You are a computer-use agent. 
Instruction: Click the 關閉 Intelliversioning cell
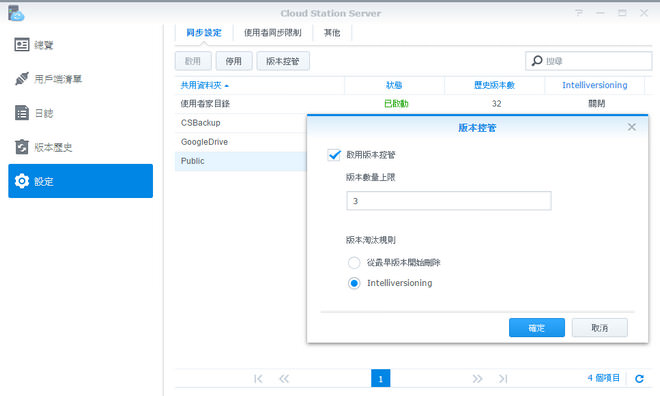click(596, 104)
